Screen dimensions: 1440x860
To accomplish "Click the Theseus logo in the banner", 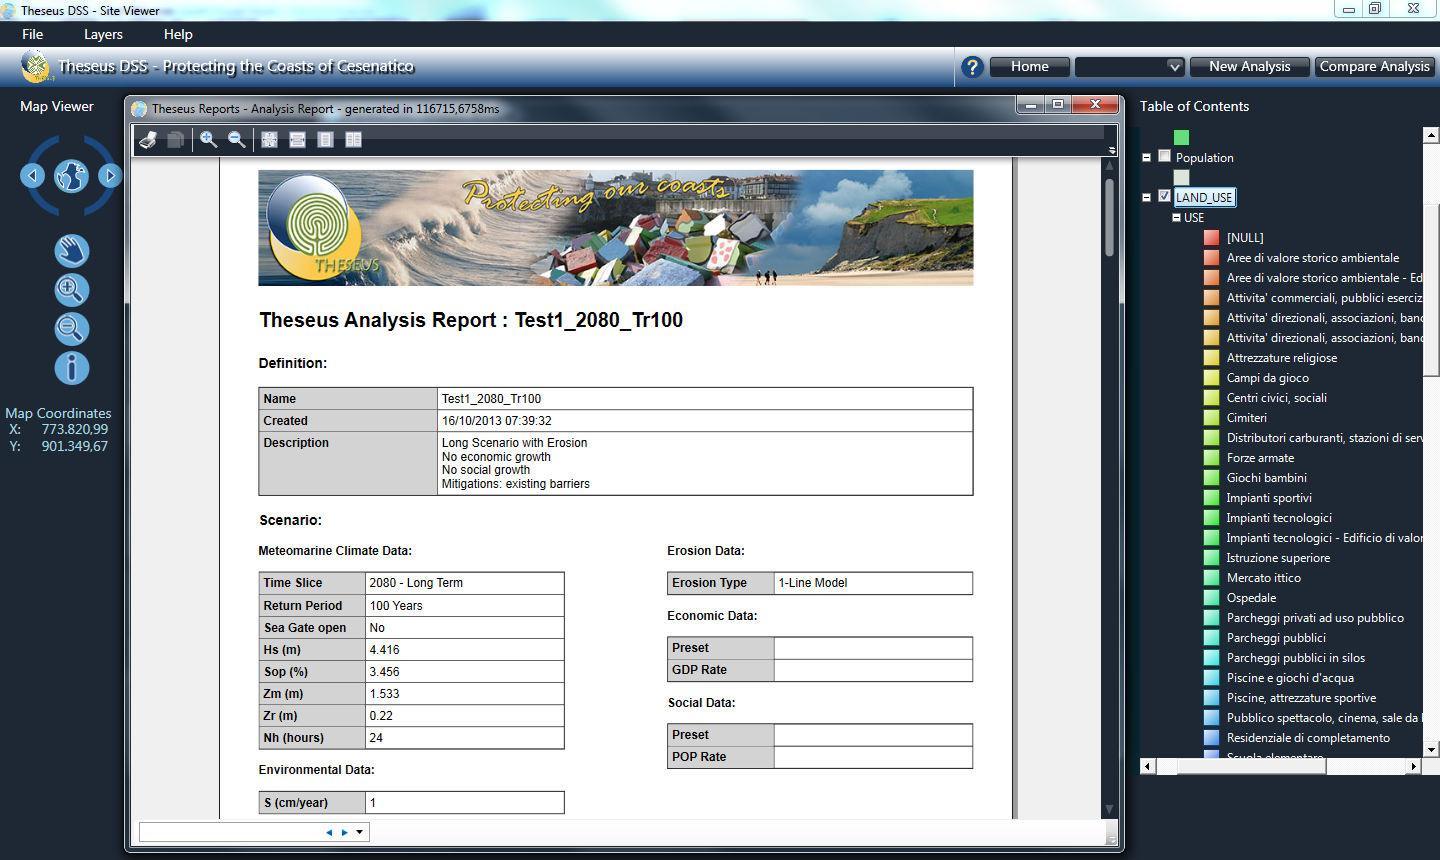I will click(36, 66).
